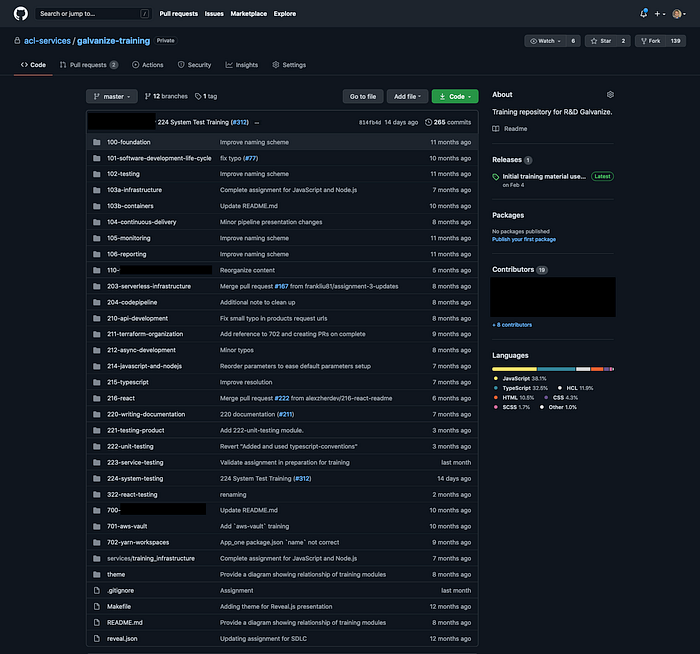700x654 pixels.
Task: View the 12 branches link
Action: [x=166, y=96]
